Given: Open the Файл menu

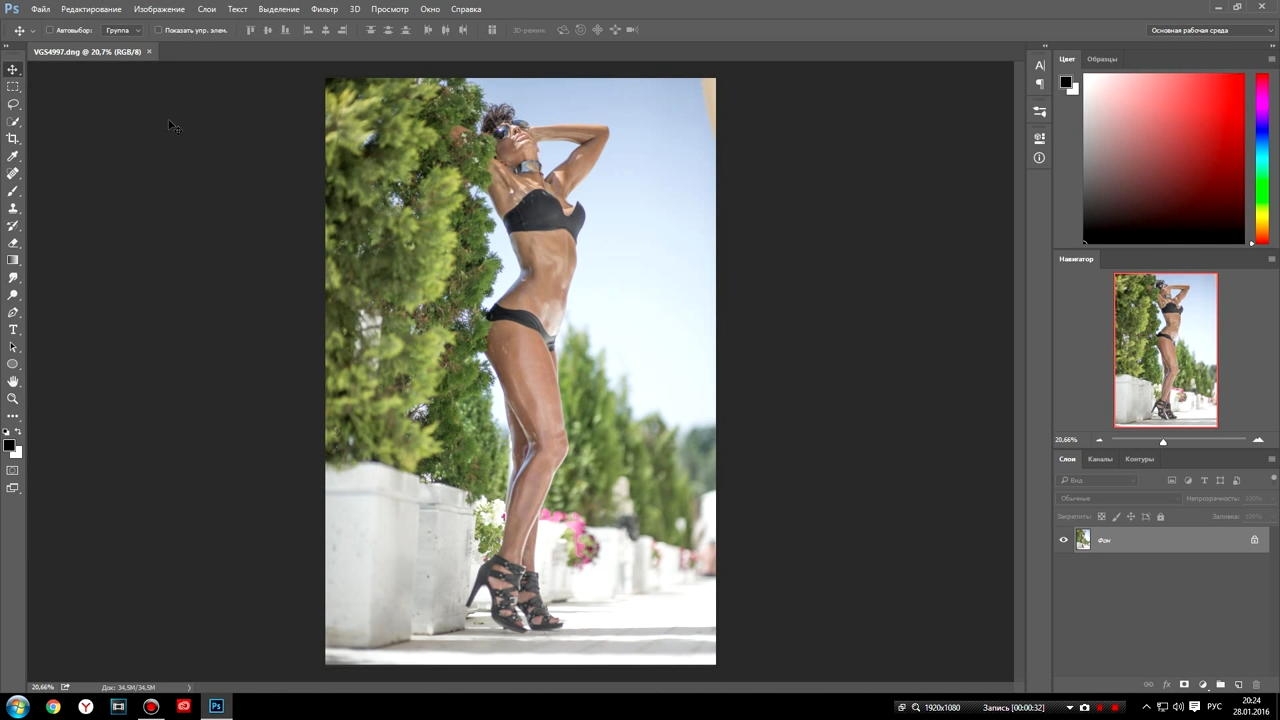Looking at the screenshot, I should click(40, 9).
